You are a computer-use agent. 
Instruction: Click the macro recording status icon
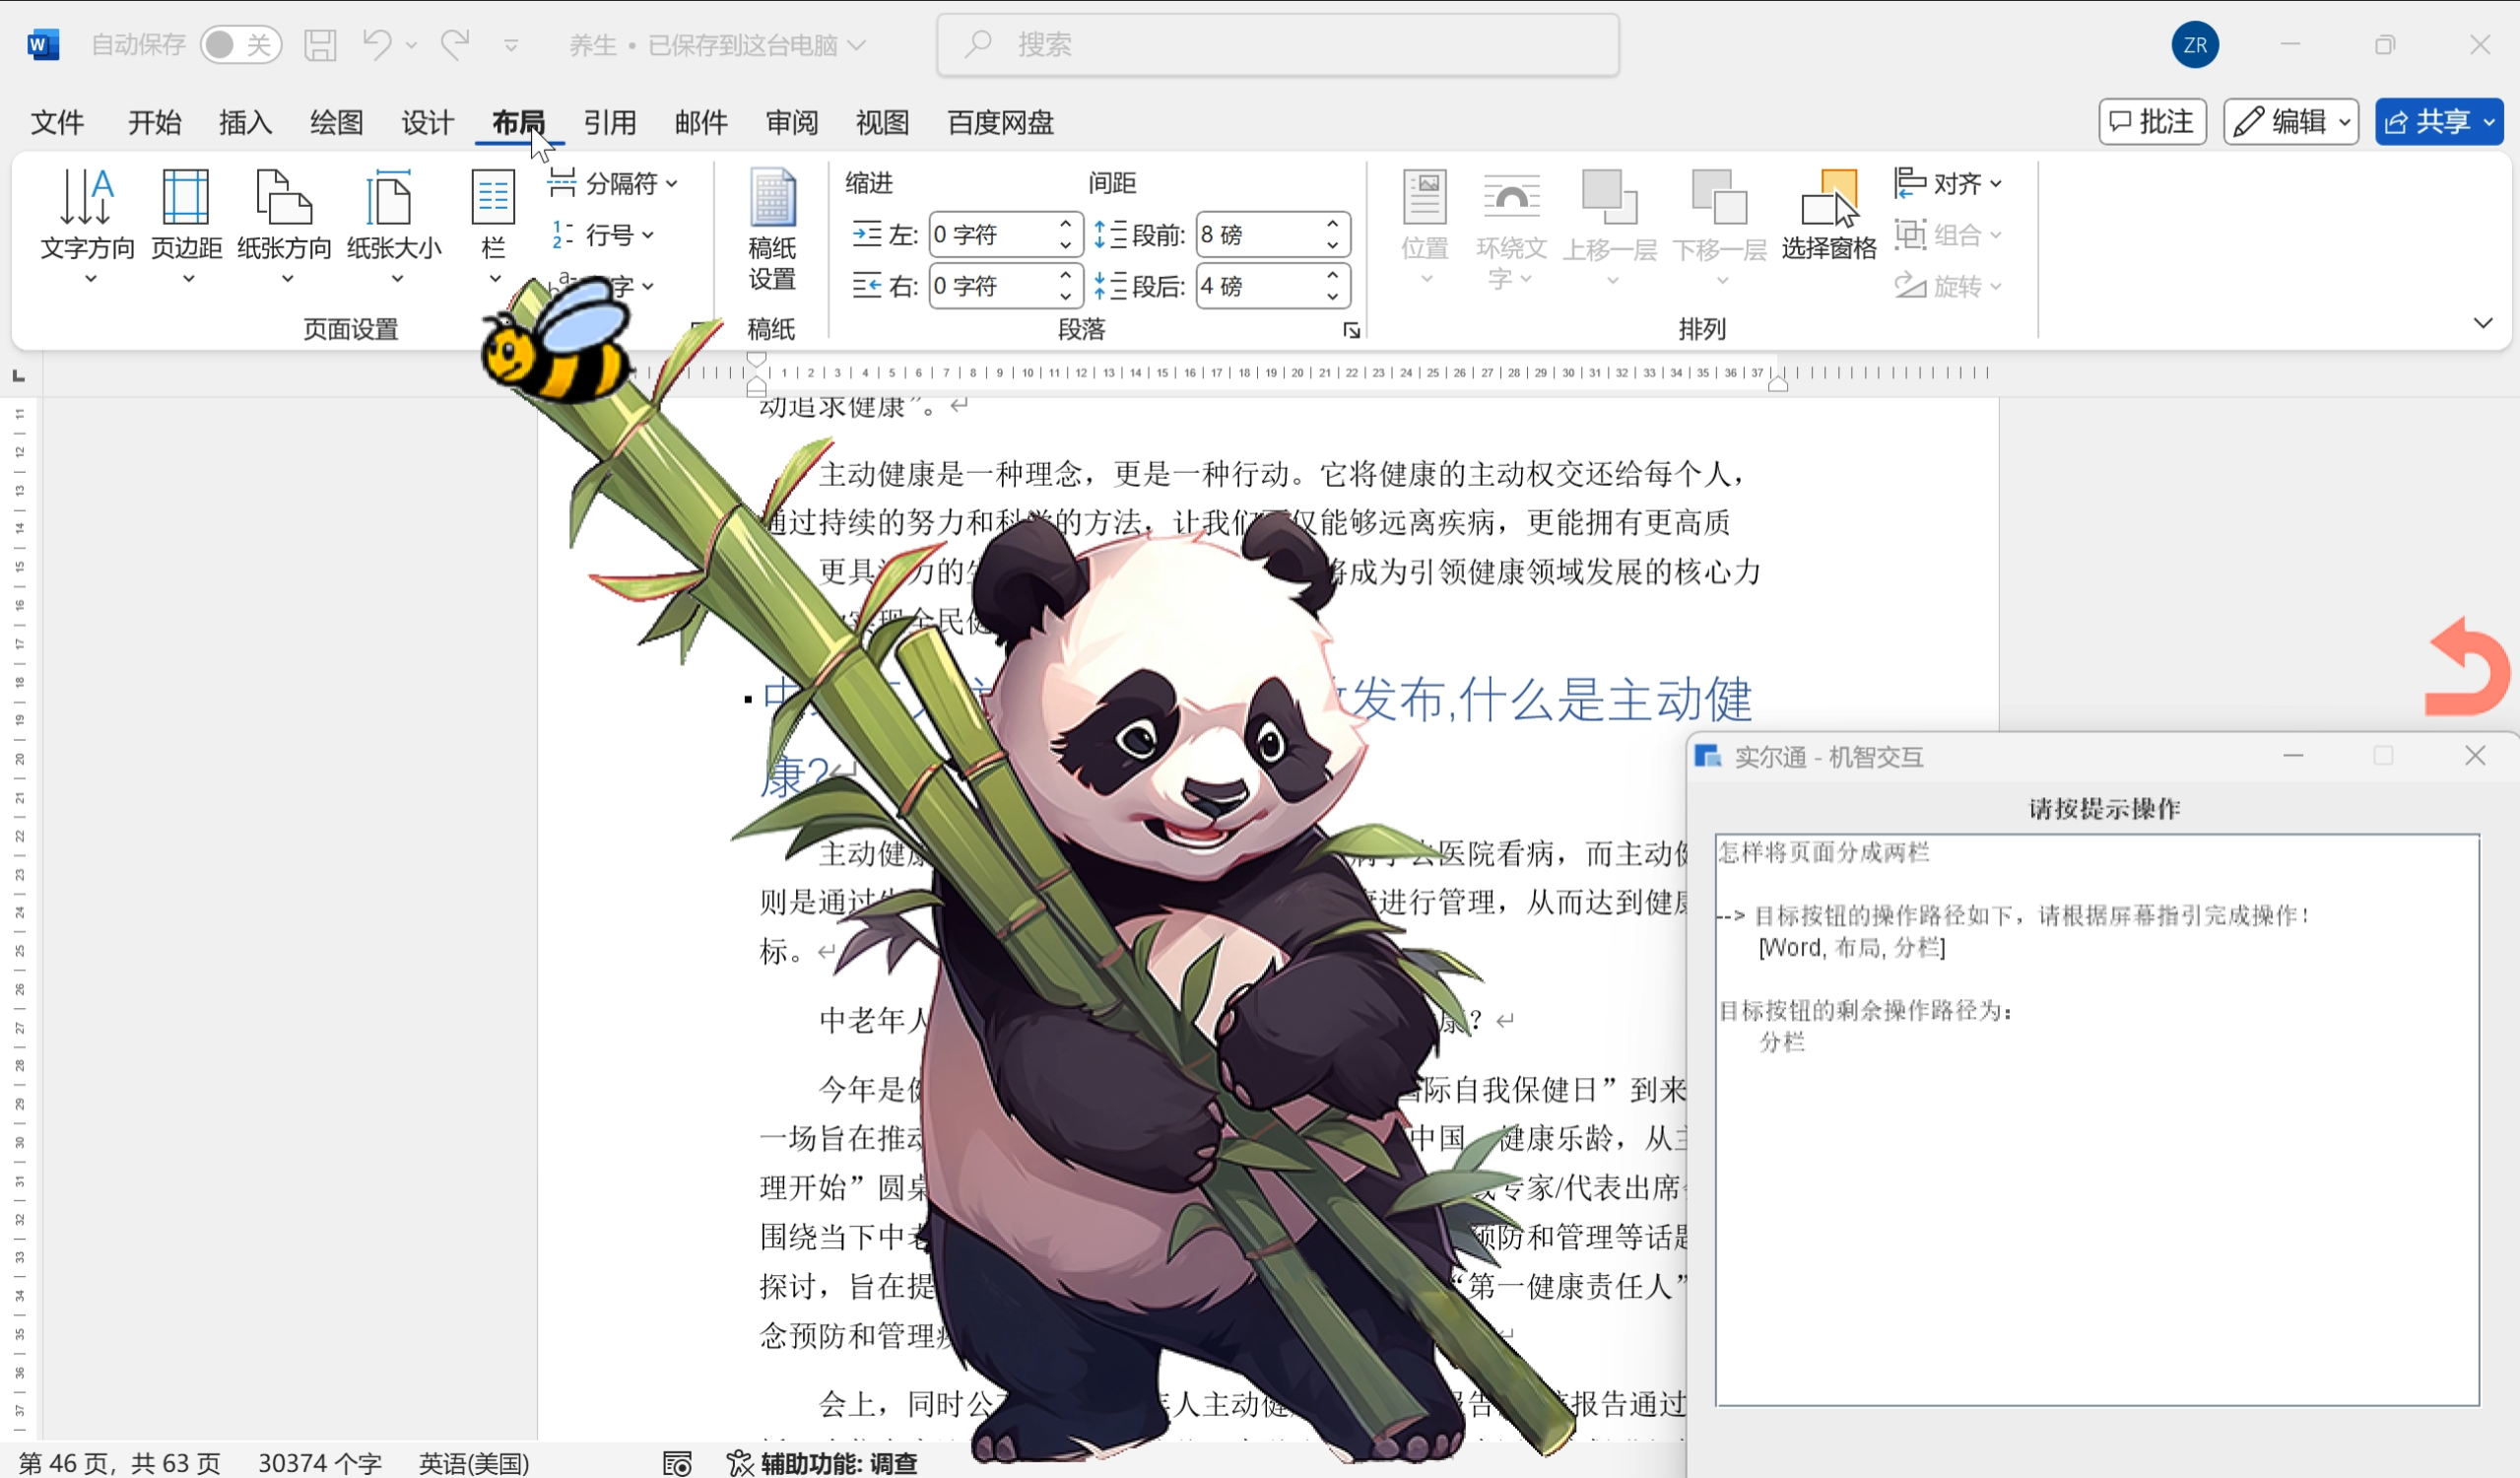[x=677, y=1463]
